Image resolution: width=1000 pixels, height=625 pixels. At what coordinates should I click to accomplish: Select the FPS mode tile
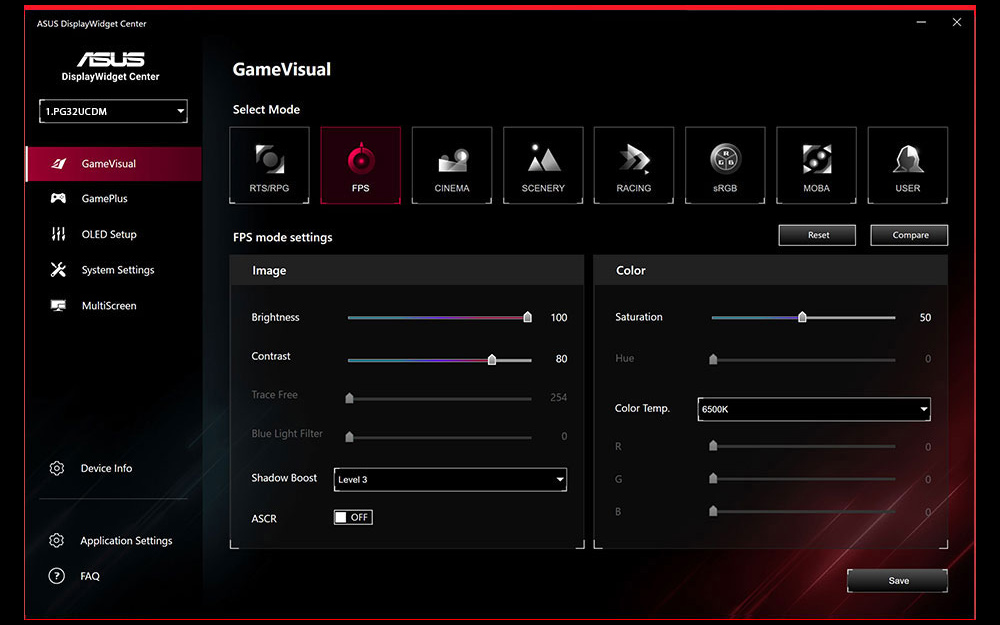(360, 164)
